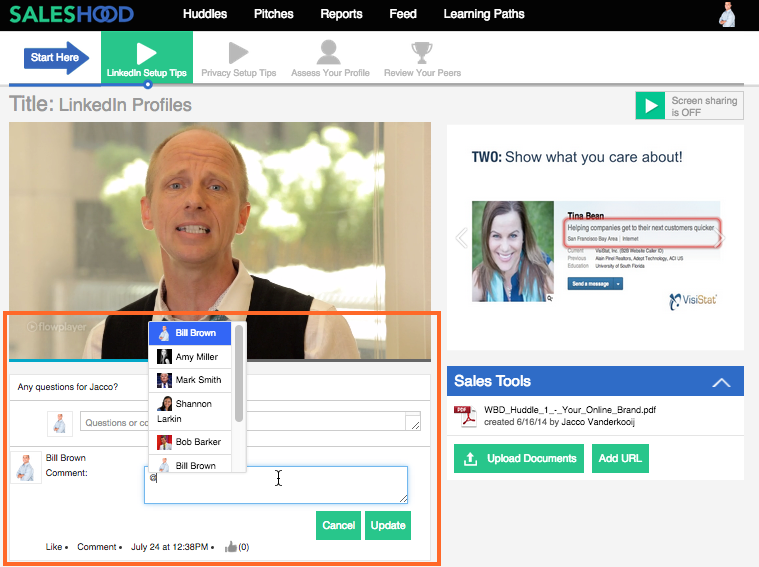The width and height of the screenshot is (759, 567).
Task: Click 'Any questions for Jacco?' text
Action: (x=68, y=387)
